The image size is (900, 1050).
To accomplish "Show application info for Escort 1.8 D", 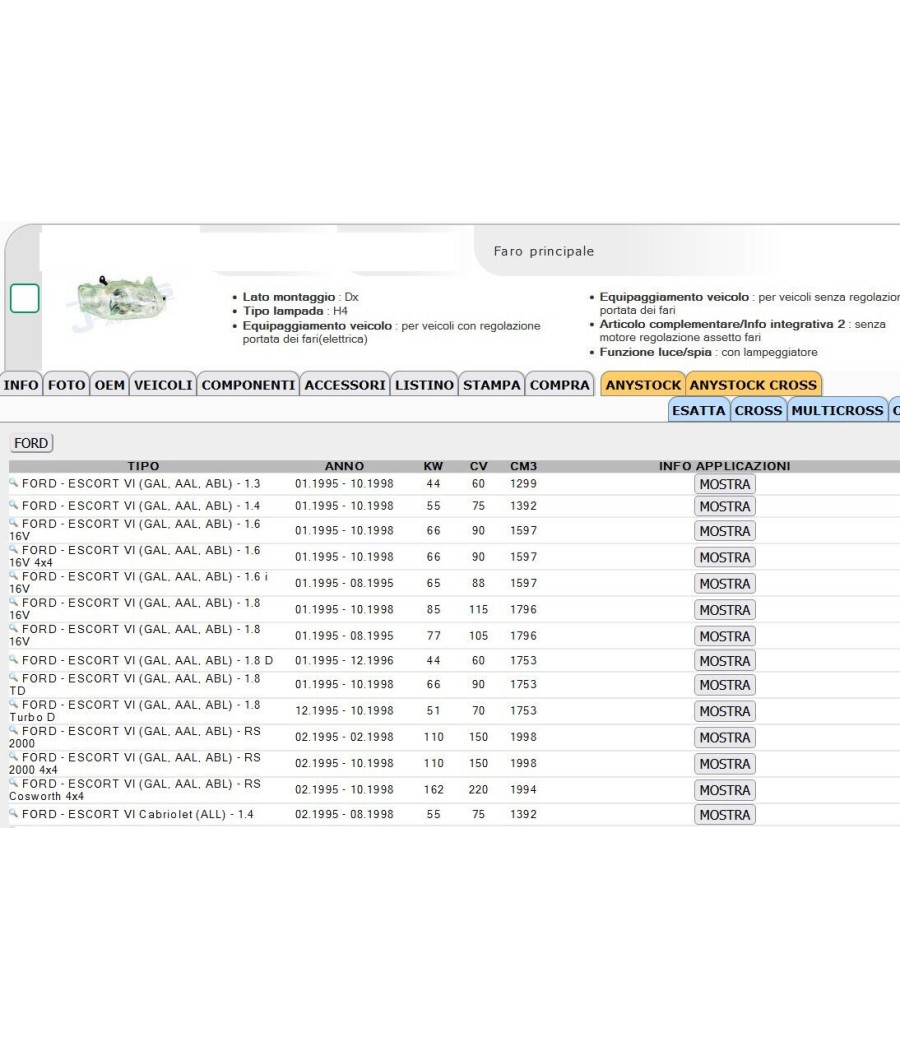I will [725, 661].
